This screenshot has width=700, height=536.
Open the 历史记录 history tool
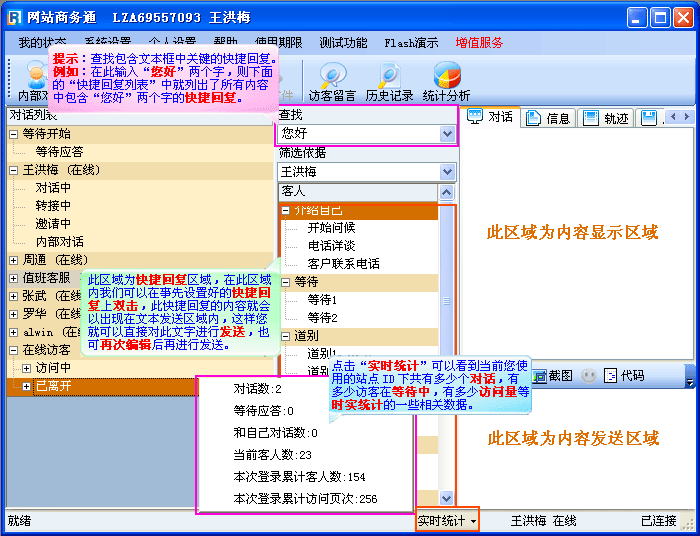389,82
